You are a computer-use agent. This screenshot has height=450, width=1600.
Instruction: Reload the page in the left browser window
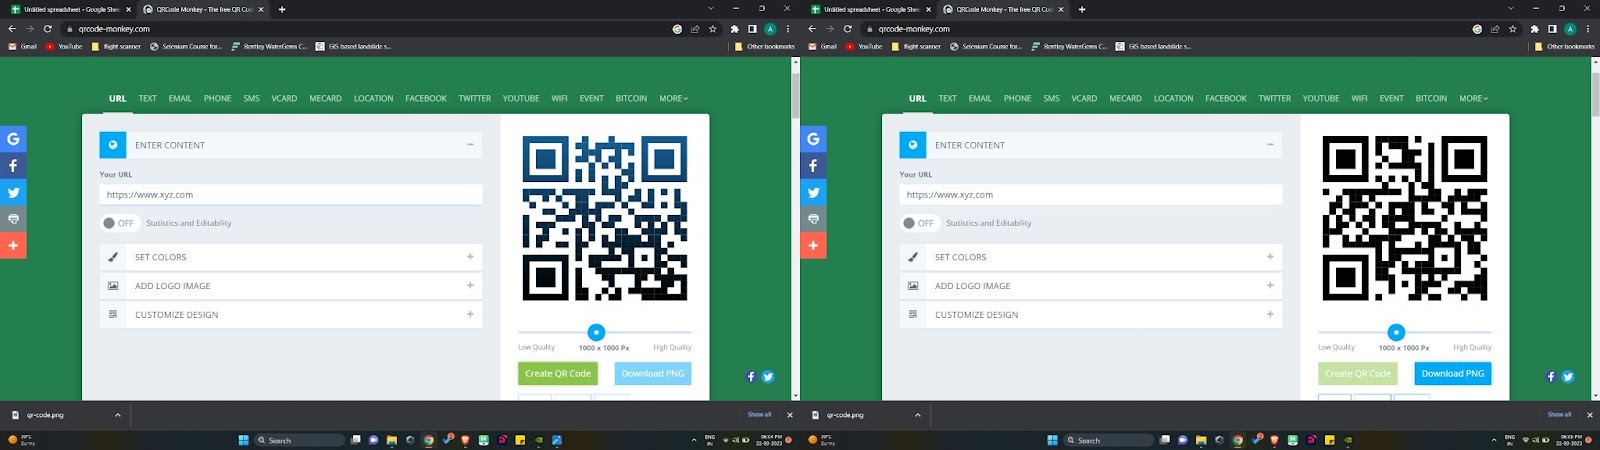tap(47, 29)
